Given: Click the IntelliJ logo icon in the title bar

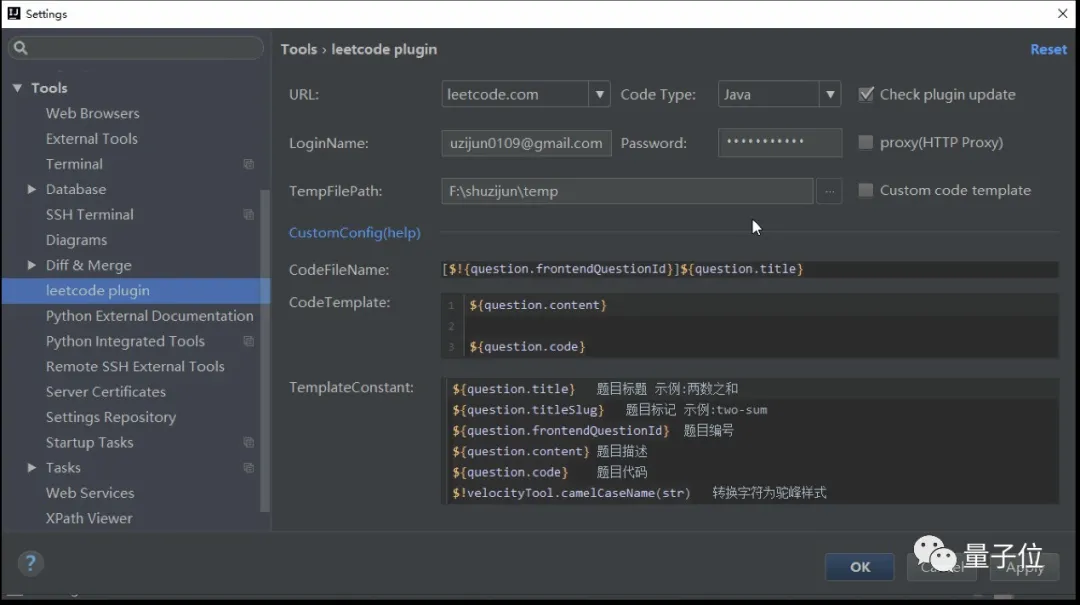Looking at the screenshot, I should coord(13,13).
